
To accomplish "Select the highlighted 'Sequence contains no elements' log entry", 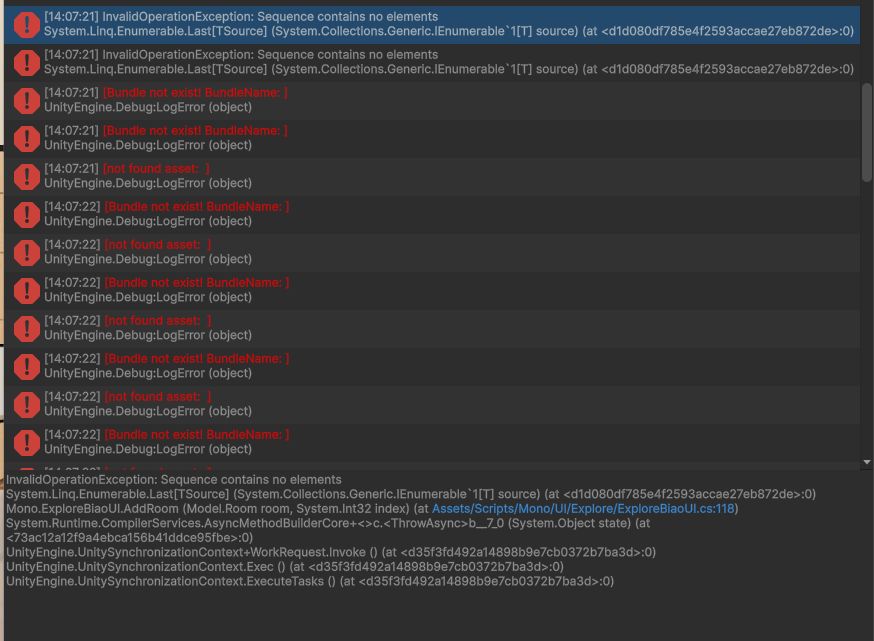I will [x=432, y=25].
